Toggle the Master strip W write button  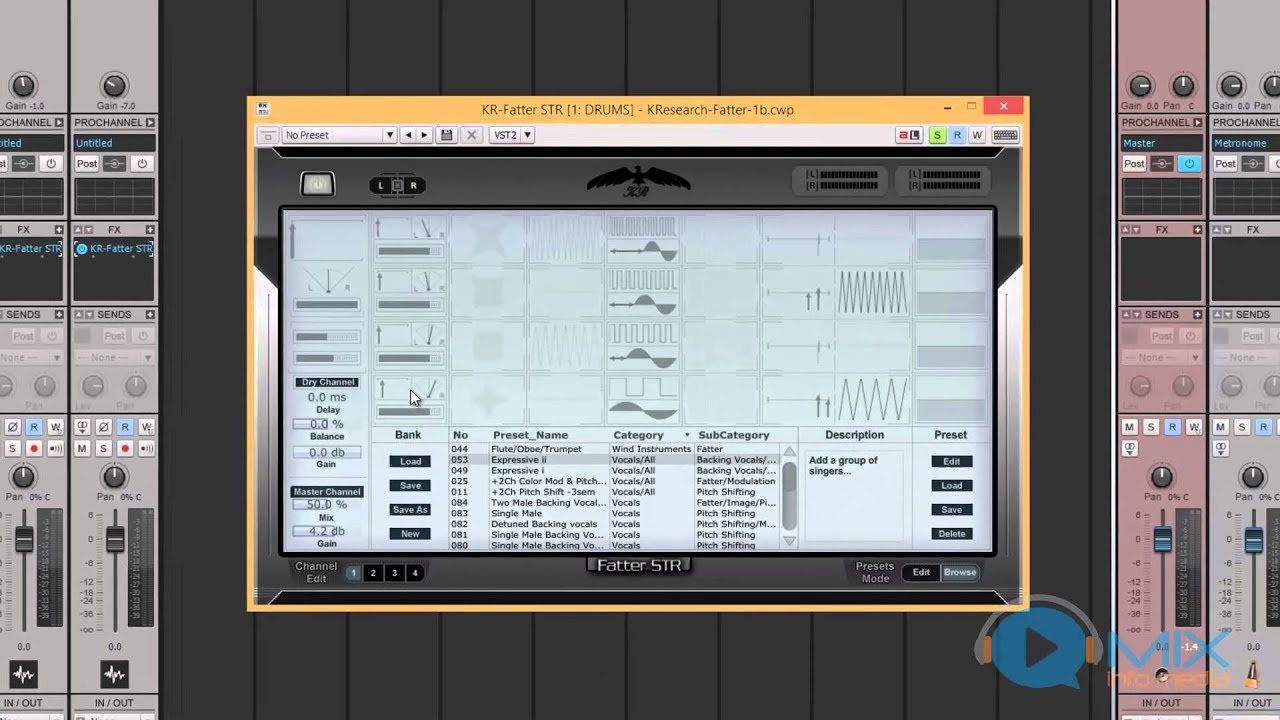coord(1192,427)
